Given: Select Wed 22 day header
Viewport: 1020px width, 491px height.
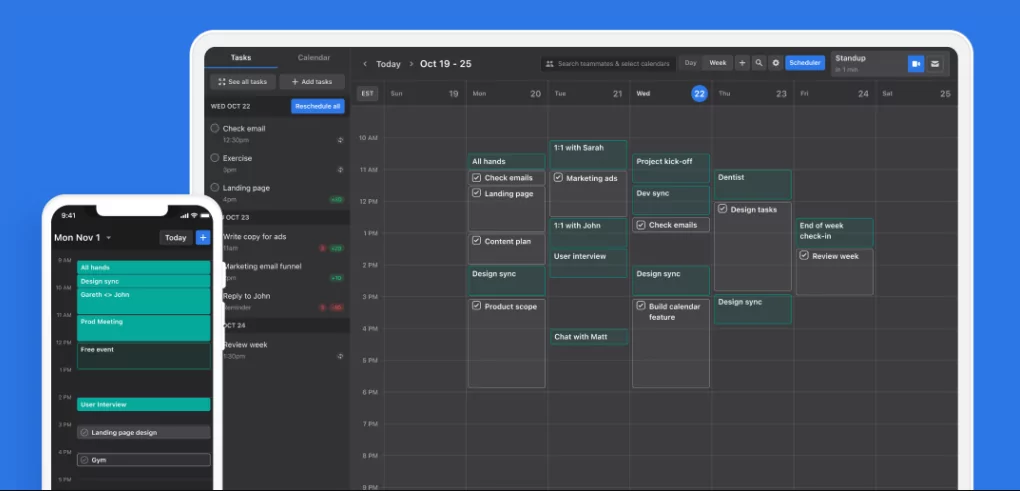Looking at the screenshot, I should 671,94.
